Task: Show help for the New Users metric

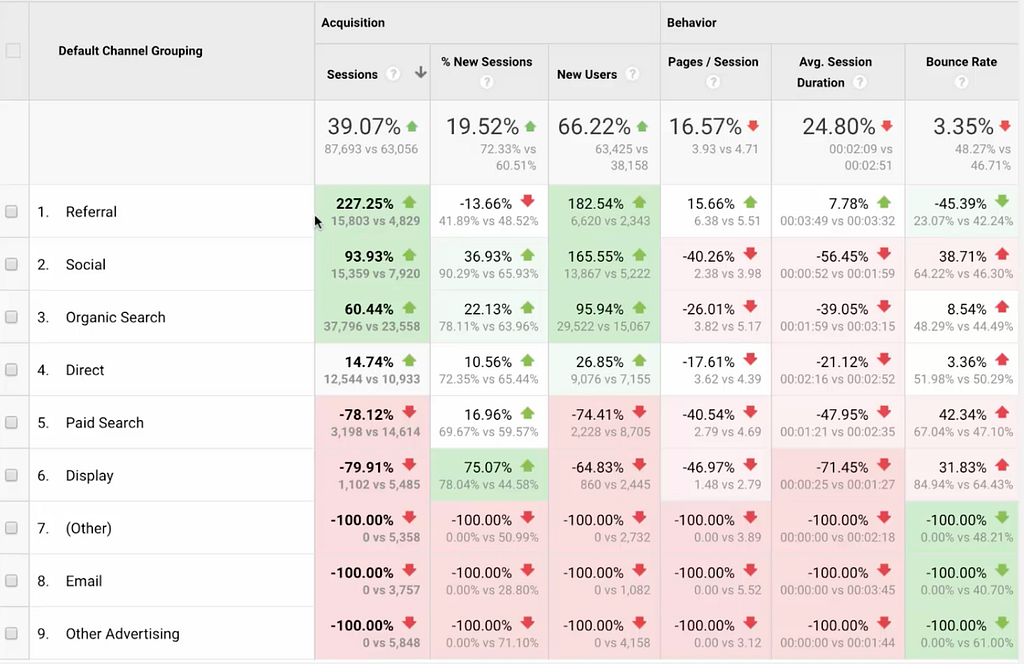Action: pos(632,74)
